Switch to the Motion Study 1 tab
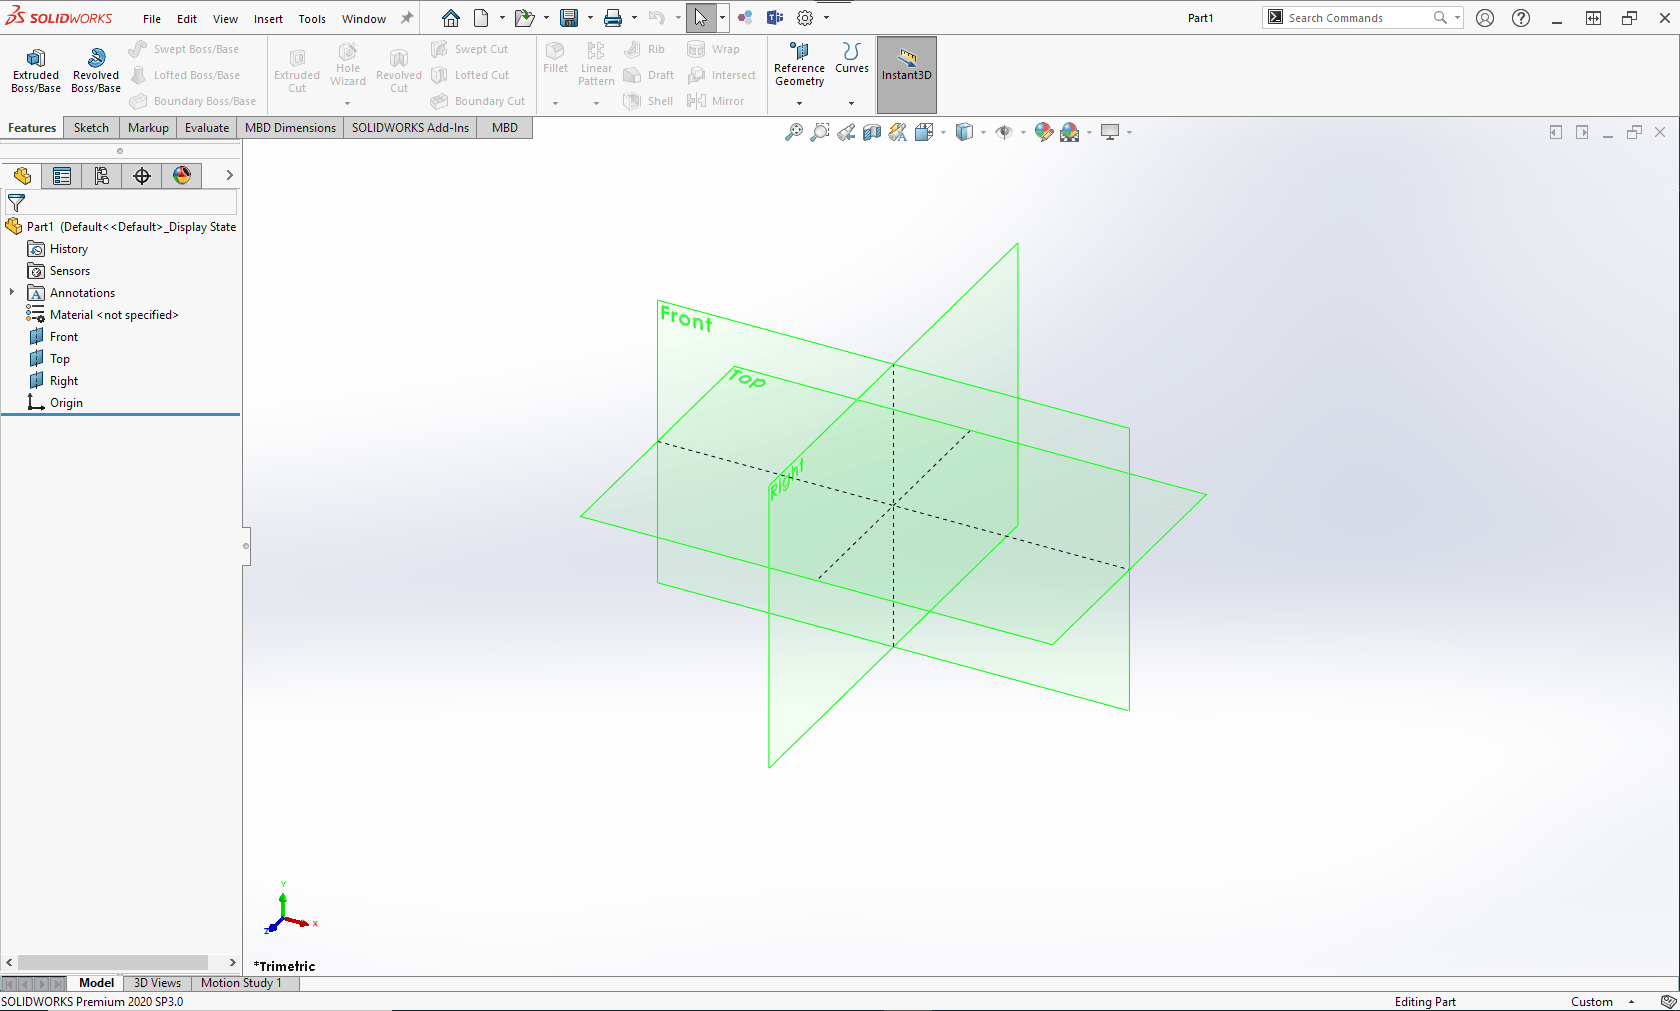1680x1011 pixels. coord(242,983)
